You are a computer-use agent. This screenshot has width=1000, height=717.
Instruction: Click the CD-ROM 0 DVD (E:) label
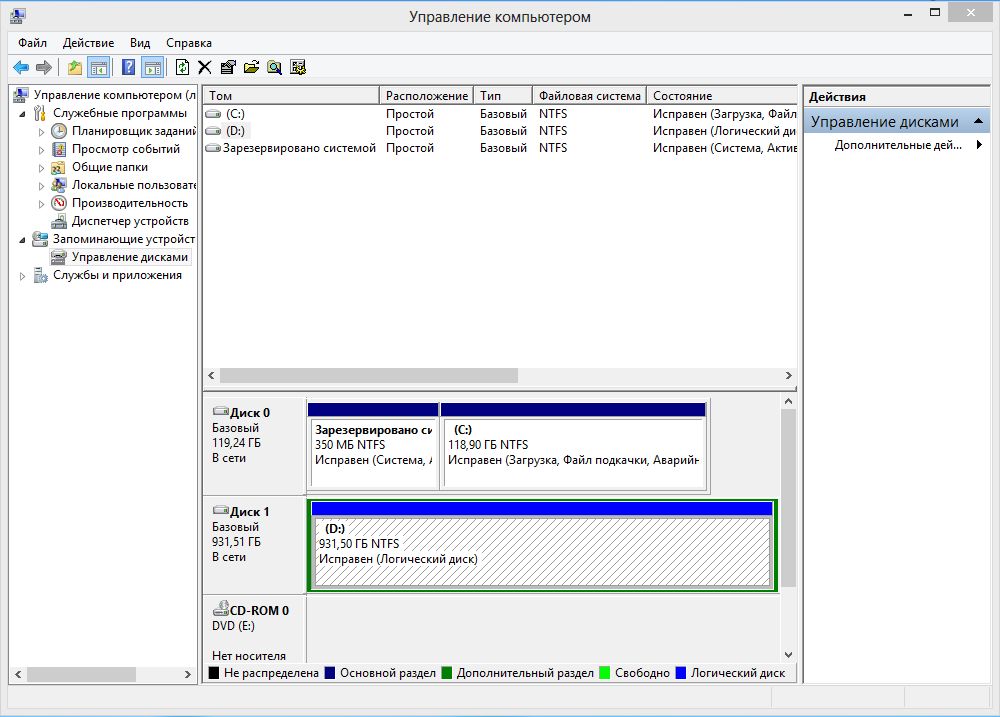pos(254,629)
